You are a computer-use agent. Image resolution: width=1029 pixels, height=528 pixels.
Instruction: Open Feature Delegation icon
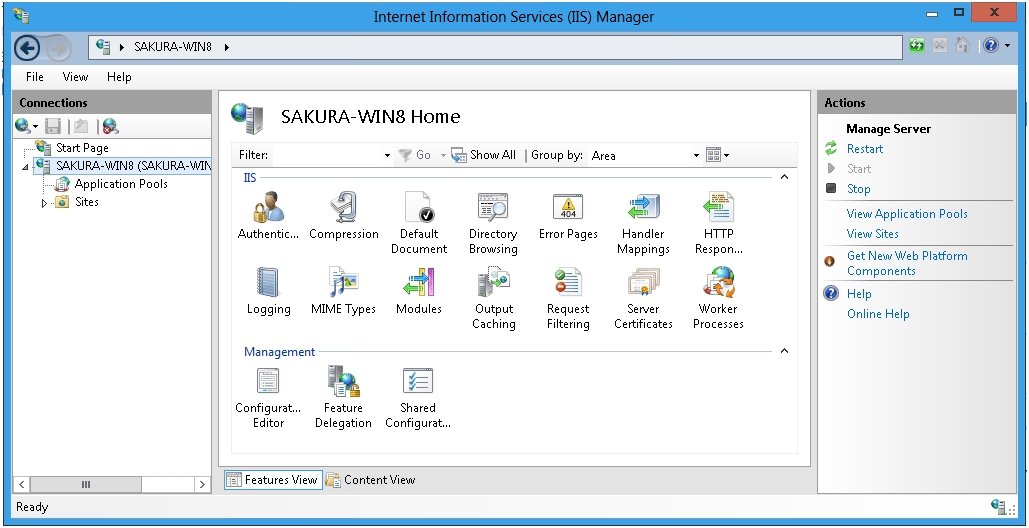click(344, 398)
